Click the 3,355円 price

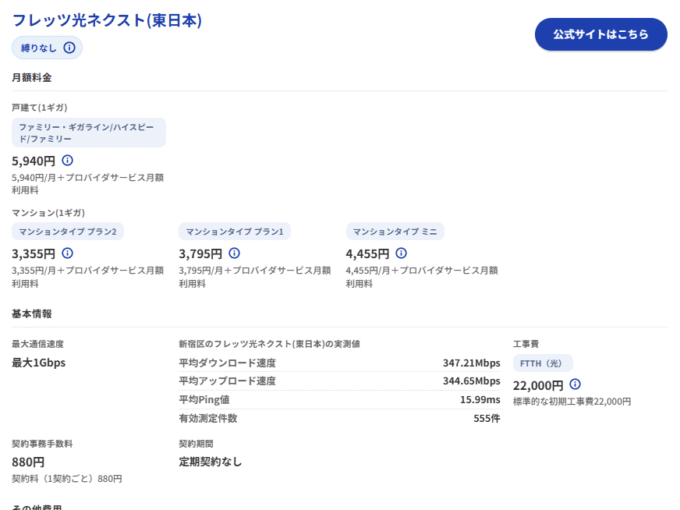coord(33,254)
